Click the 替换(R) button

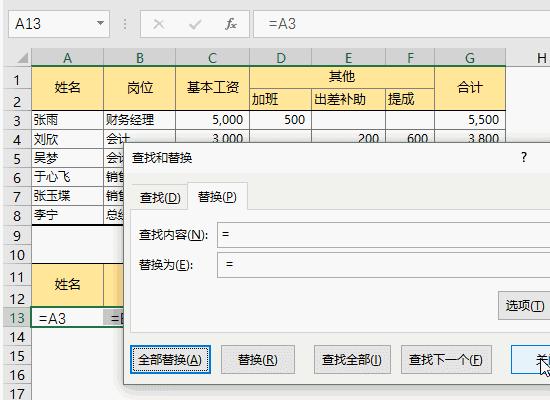258,360
